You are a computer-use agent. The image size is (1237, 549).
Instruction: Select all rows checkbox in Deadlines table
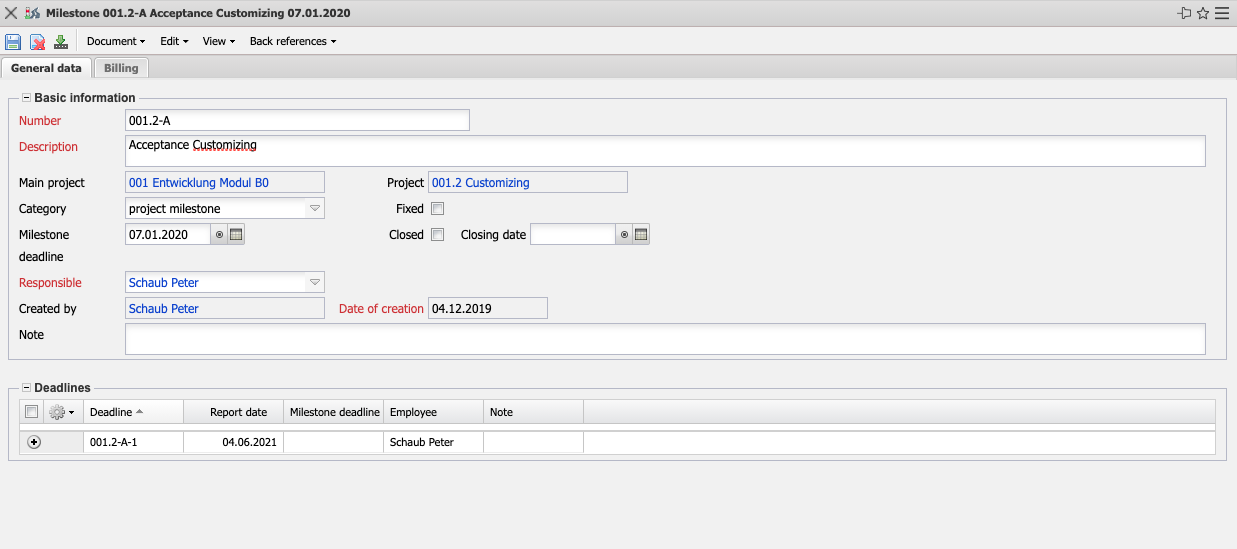pos(32,412)
